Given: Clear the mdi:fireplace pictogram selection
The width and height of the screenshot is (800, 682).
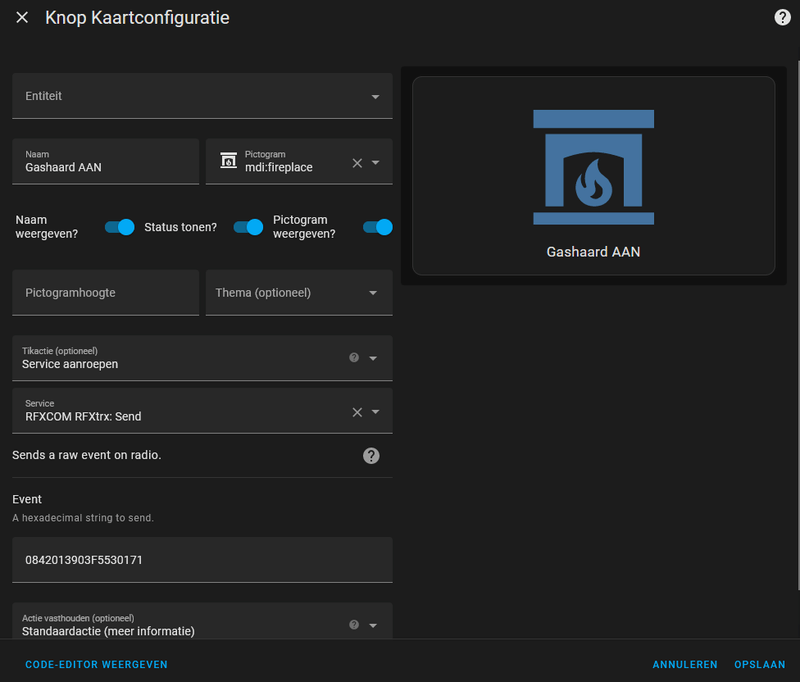Looking at the screenshot, I should (357, 162).
